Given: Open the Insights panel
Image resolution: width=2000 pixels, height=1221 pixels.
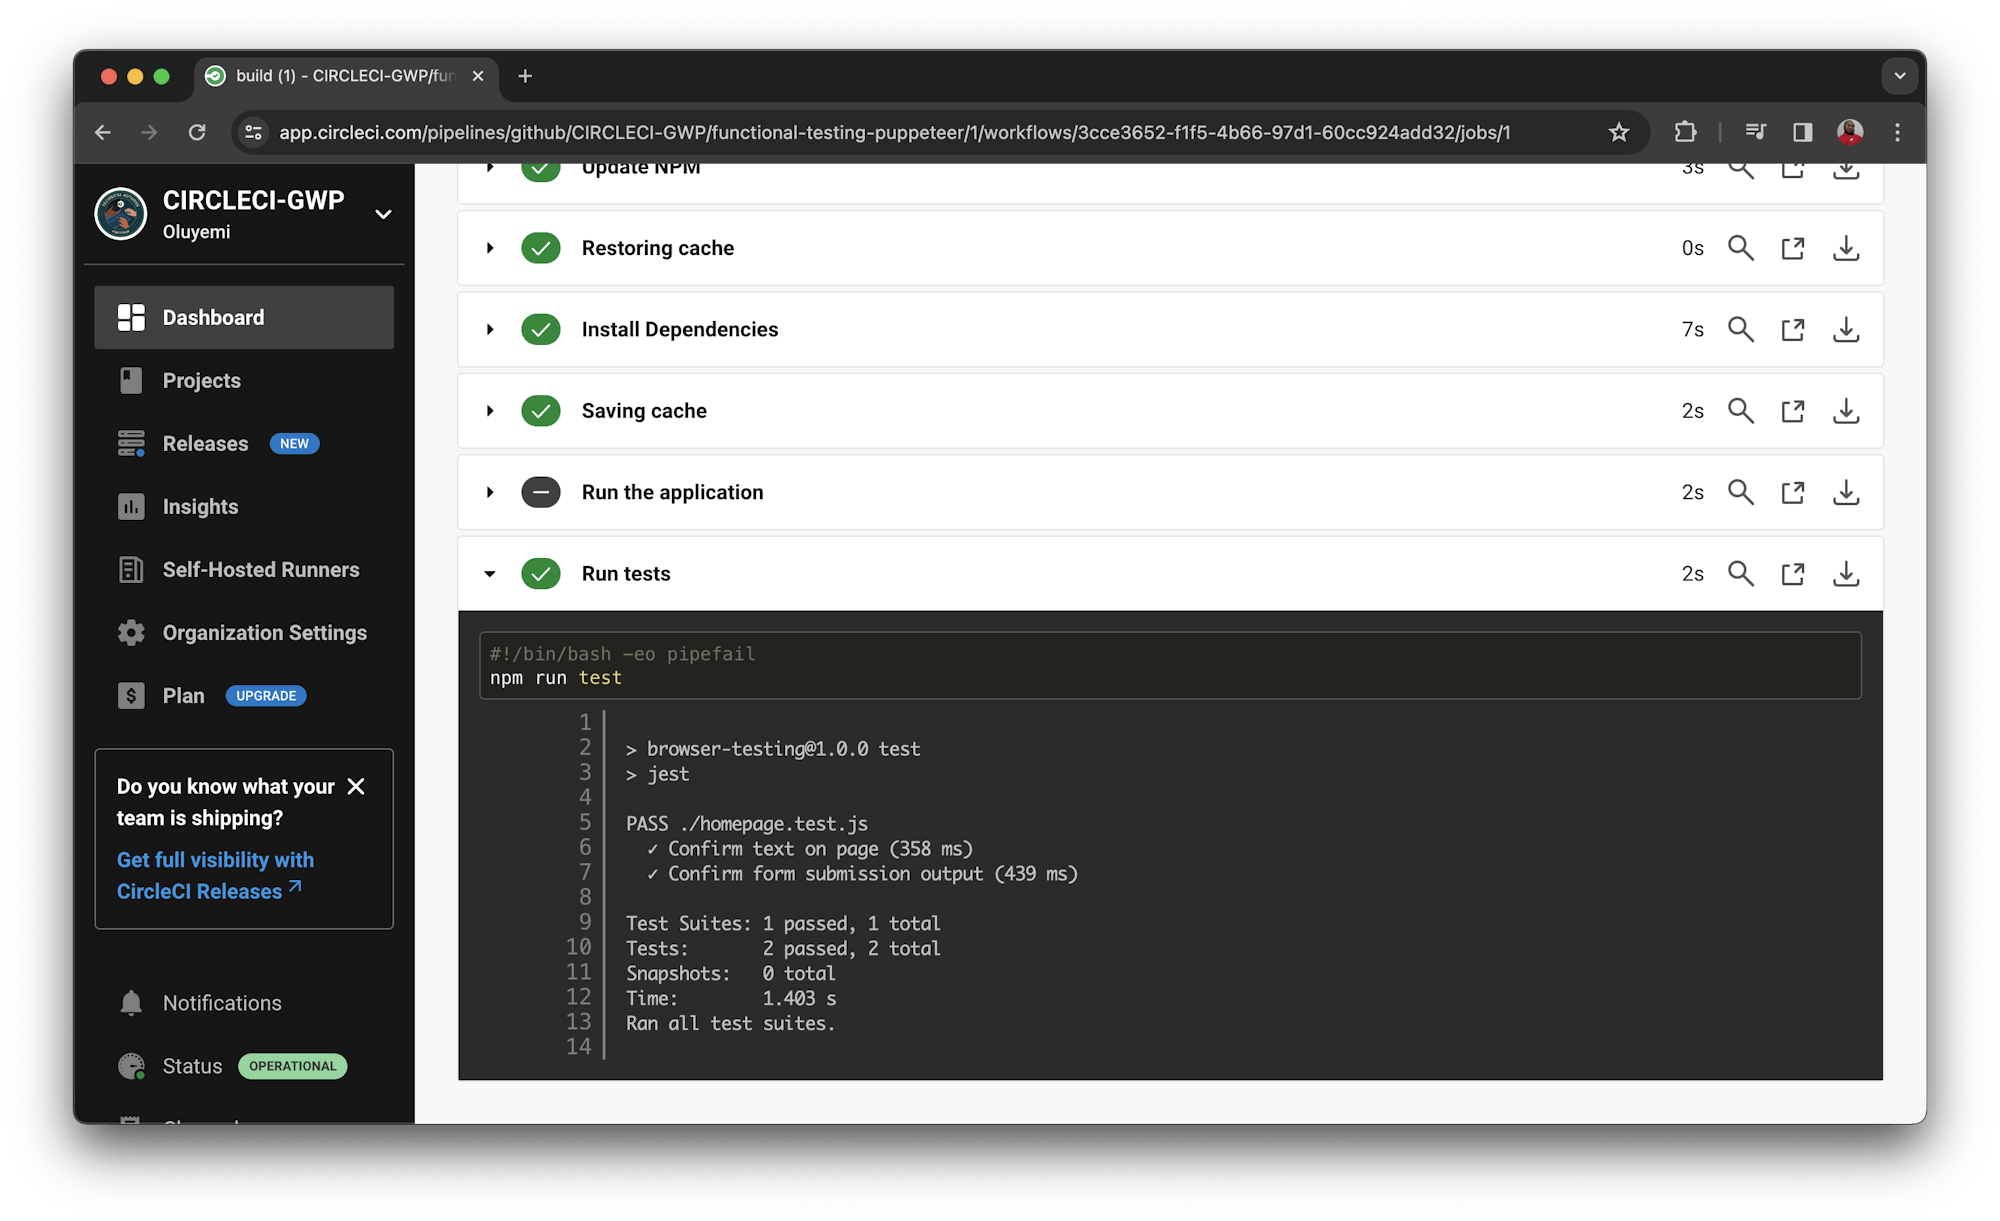Looking at the screenshot, I should click(x=199, y=506).
